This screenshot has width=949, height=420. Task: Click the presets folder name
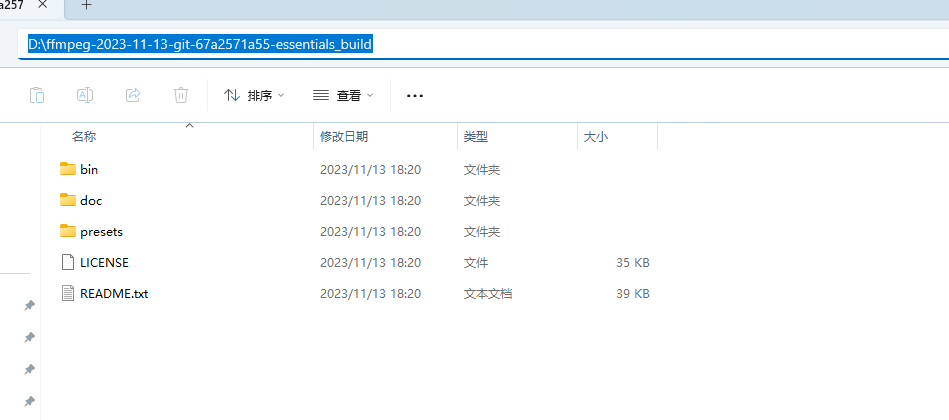(102, 231)
